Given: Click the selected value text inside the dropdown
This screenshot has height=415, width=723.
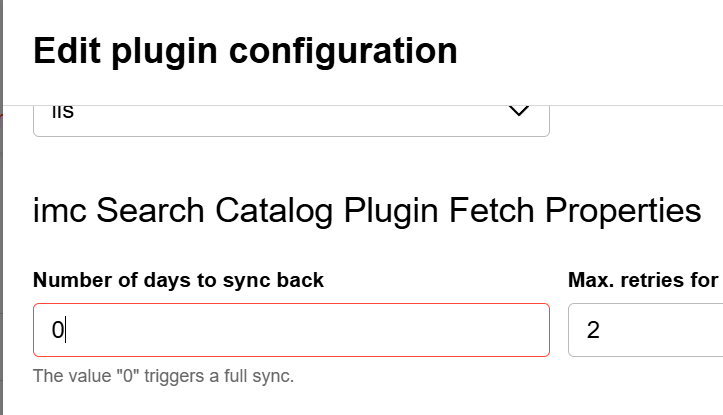Looking at the screenshot, I should pos(63,113).
